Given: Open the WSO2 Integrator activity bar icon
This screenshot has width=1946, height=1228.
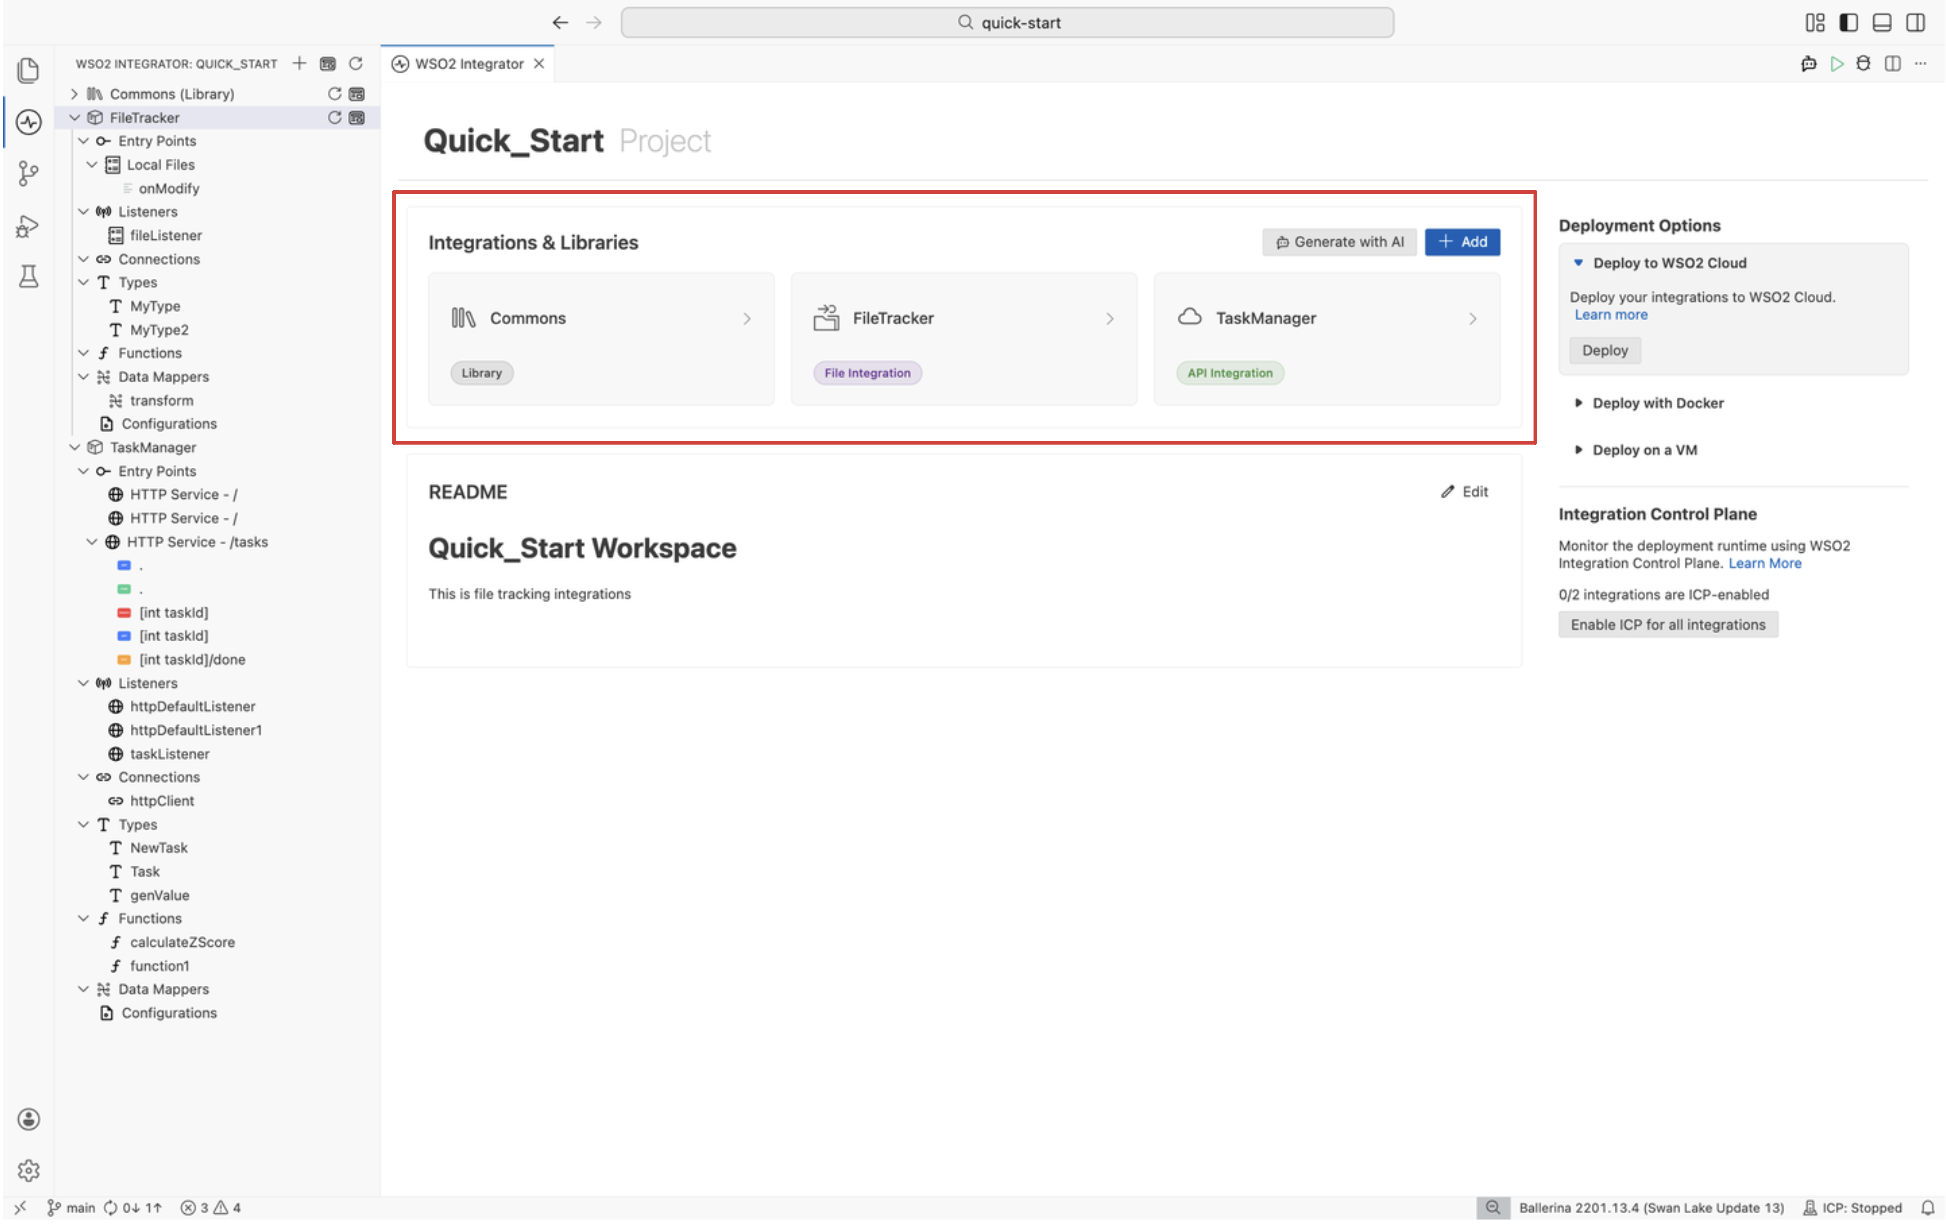Looking at the screenshot, I should tap(29, 122).
